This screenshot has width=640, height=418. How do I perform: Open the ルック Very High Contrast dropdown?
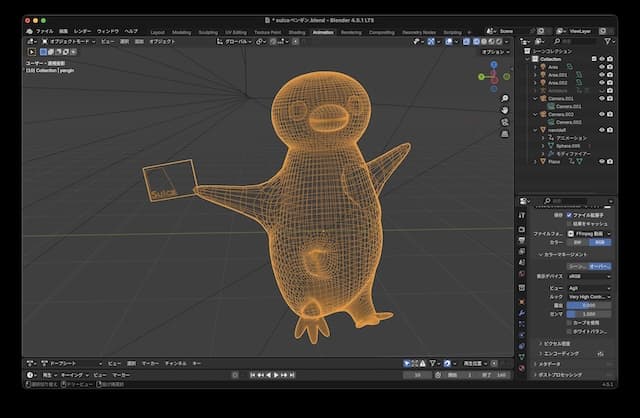click(589, 298)
